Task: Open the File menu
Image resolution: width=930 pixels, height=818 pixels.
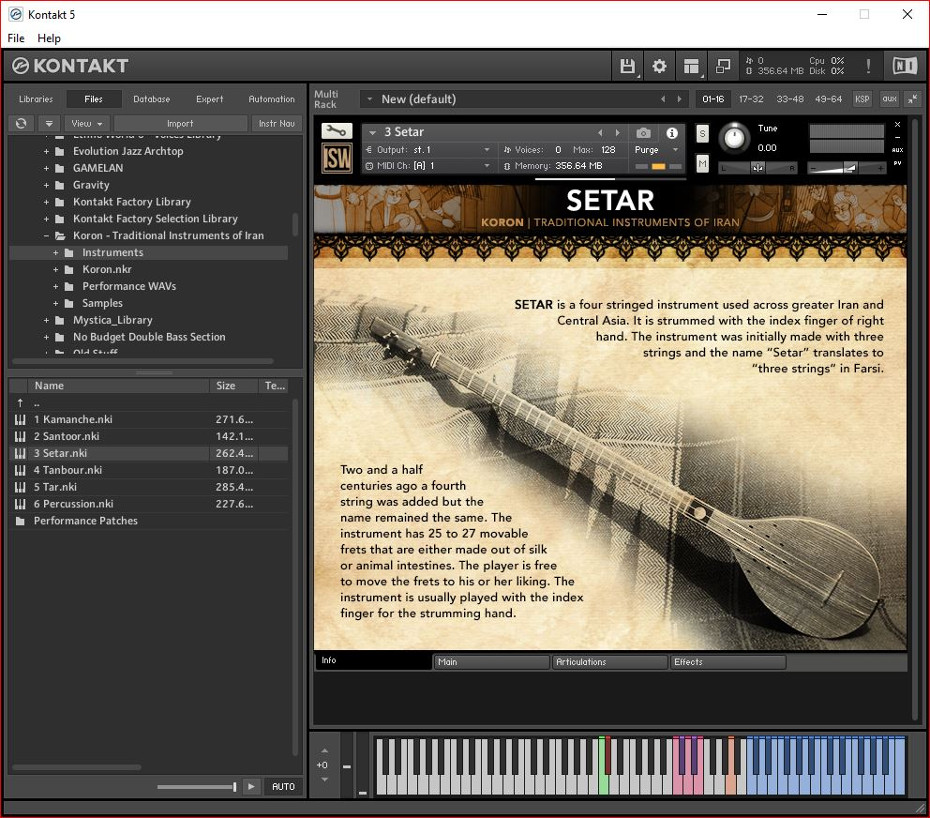Action: click(16, 39)
